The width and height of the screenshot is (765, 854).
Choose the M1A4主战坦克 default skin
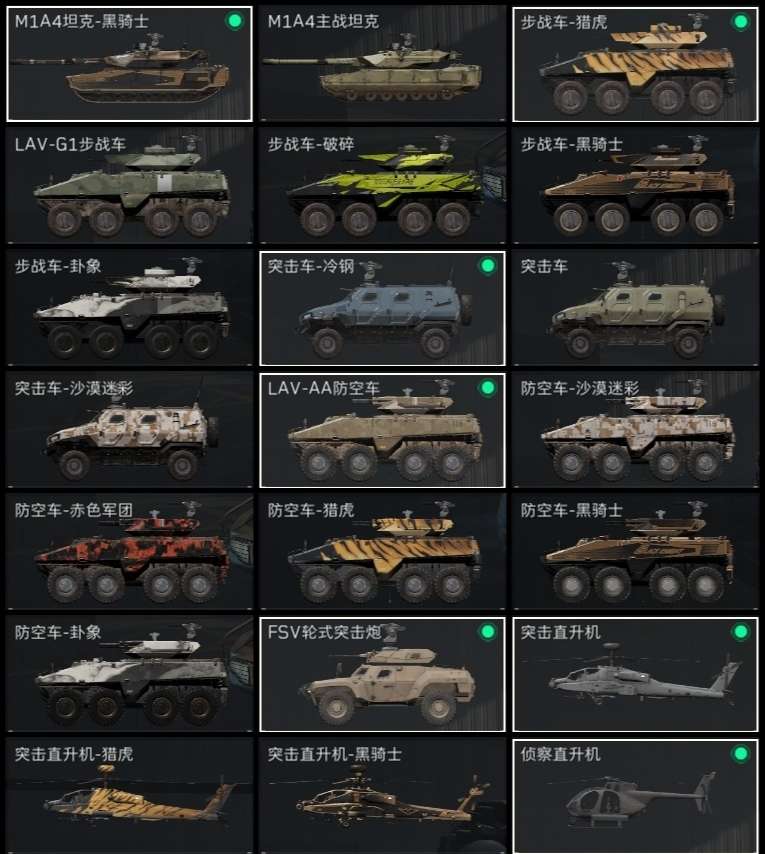click(x=382, y=64)
